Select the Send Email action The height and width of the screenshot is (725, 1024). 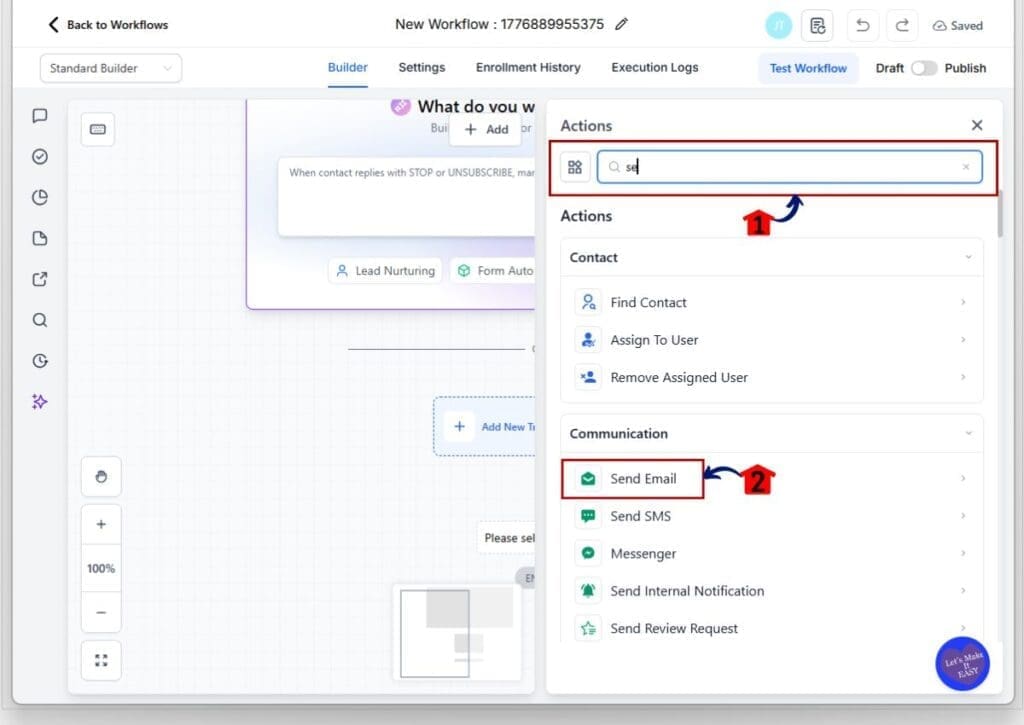click(x=643, y=479)
